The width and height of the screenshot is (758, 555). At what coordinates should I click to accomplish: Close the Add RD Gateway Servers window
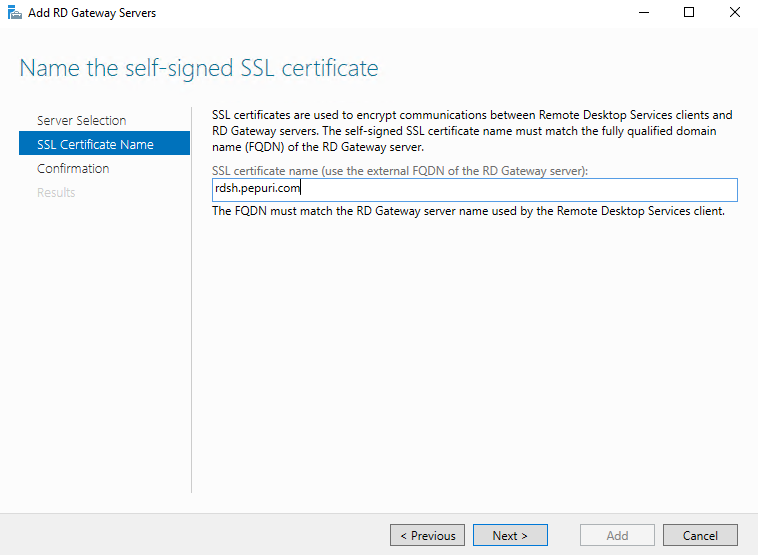click(x=735, y=13)
